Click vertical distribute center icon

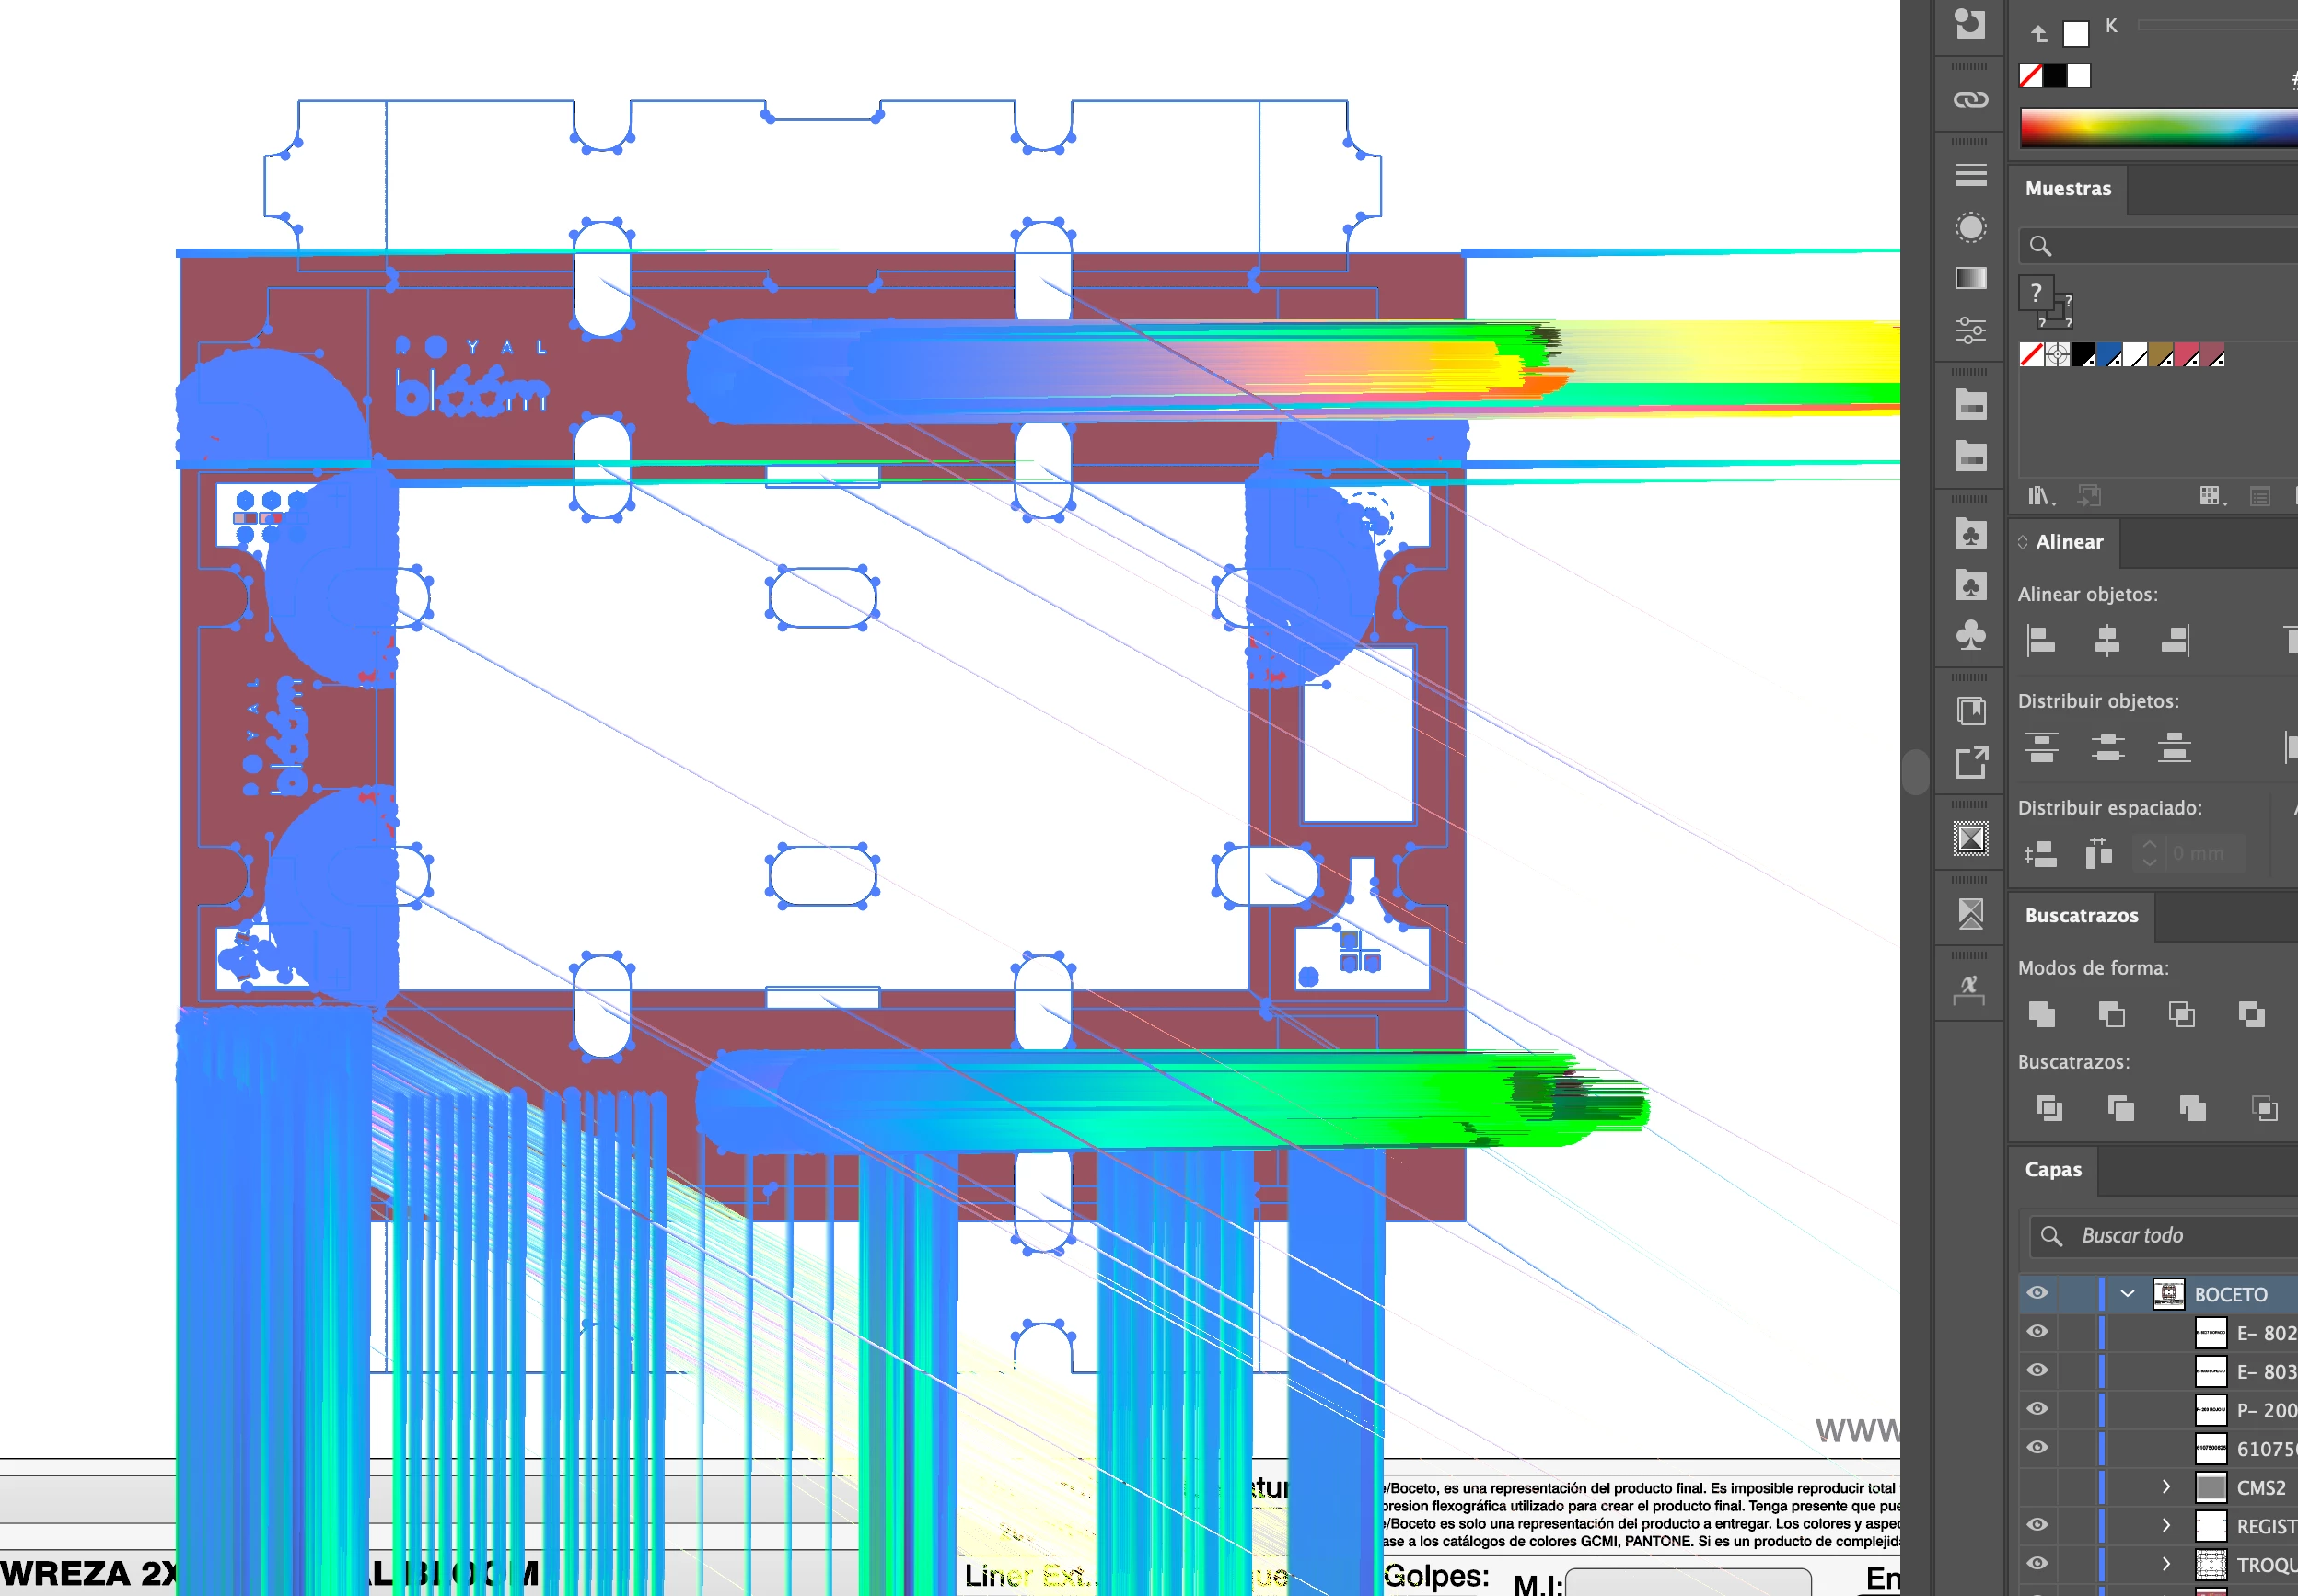2107,747
